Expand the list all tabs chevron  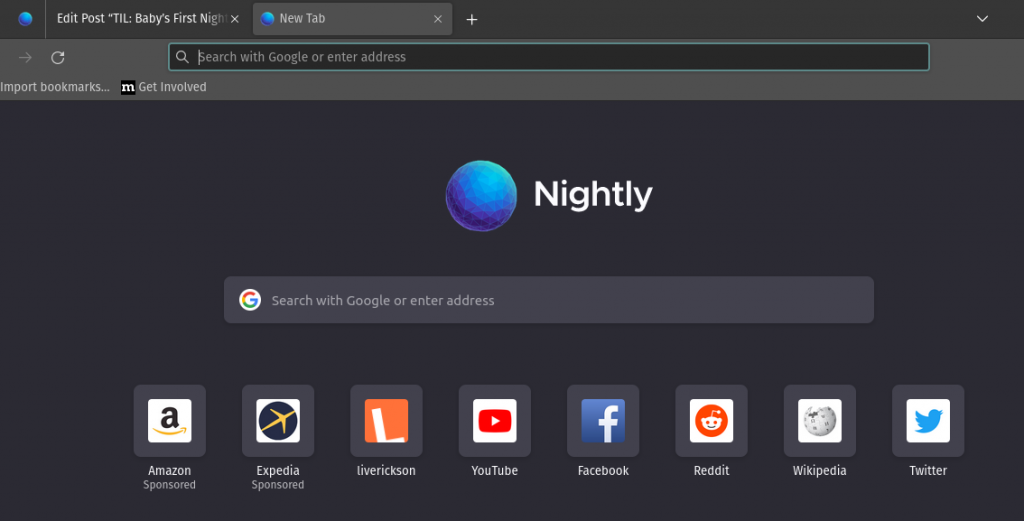pos(982,18)
